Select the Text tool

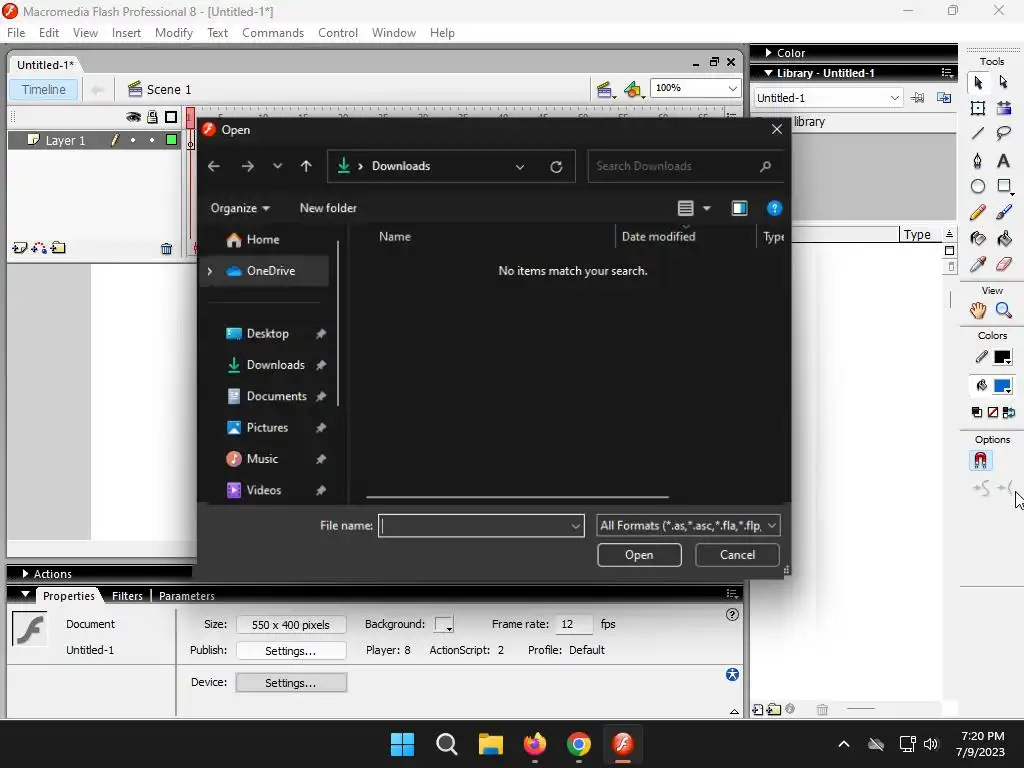click(x=1004, y=160)
